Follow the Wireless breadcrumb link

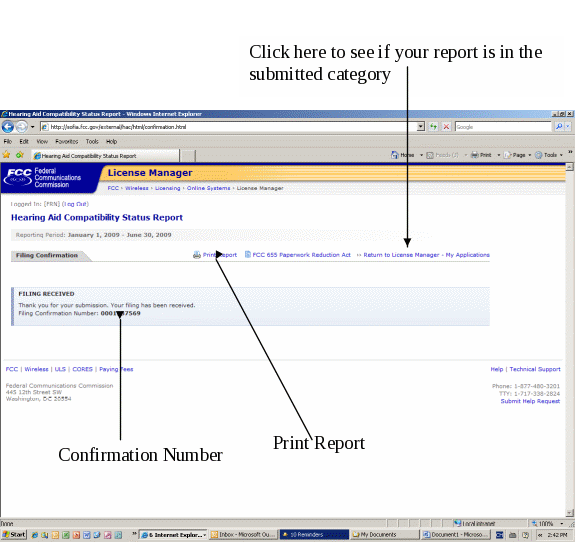coord(137,188)
